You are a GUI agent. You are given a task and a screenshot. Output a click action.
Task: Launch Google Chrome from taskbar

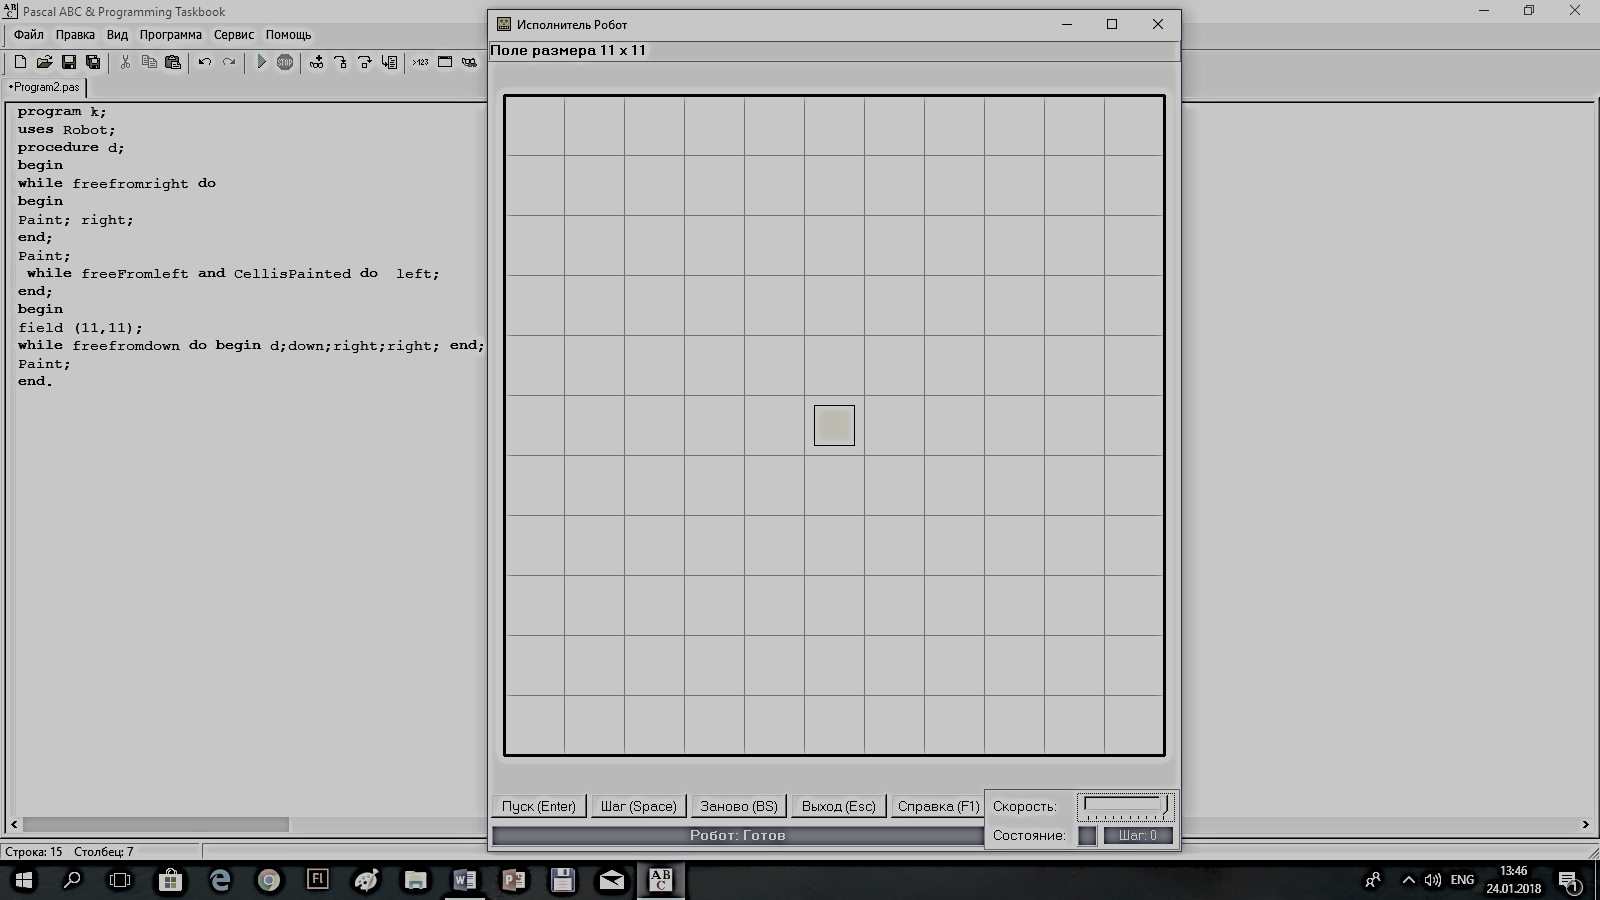pos(268,880)
